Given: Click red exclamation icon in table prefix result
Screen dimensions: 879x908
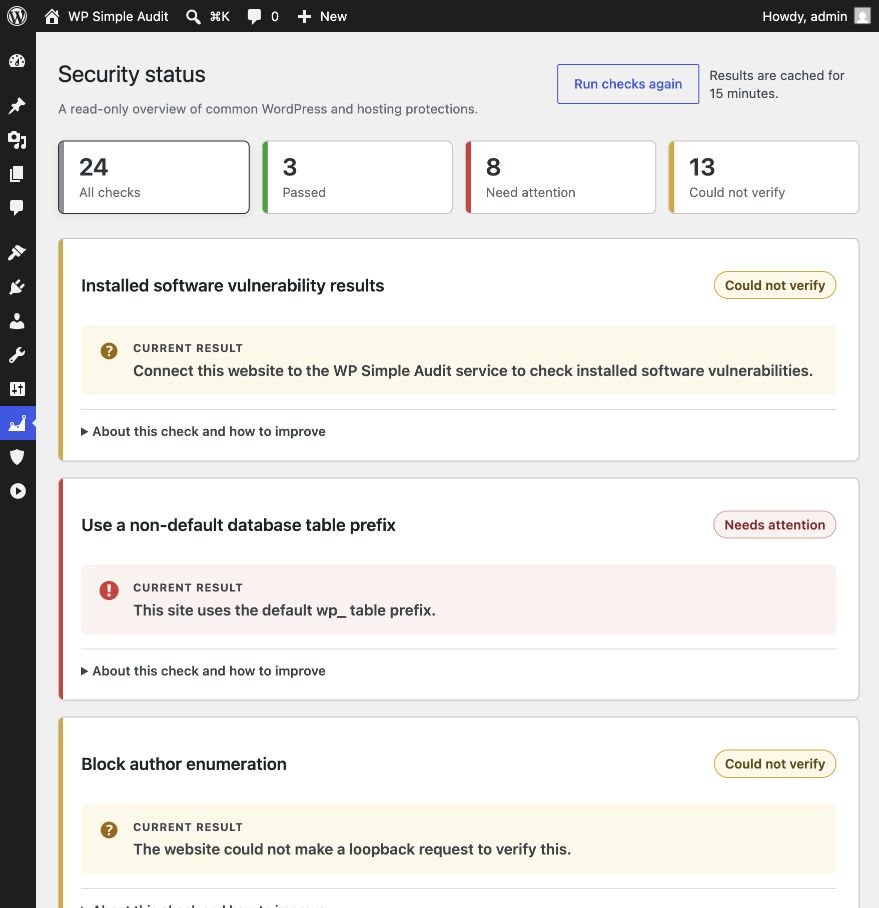Looking at the screenshot, I should (109, 590).
